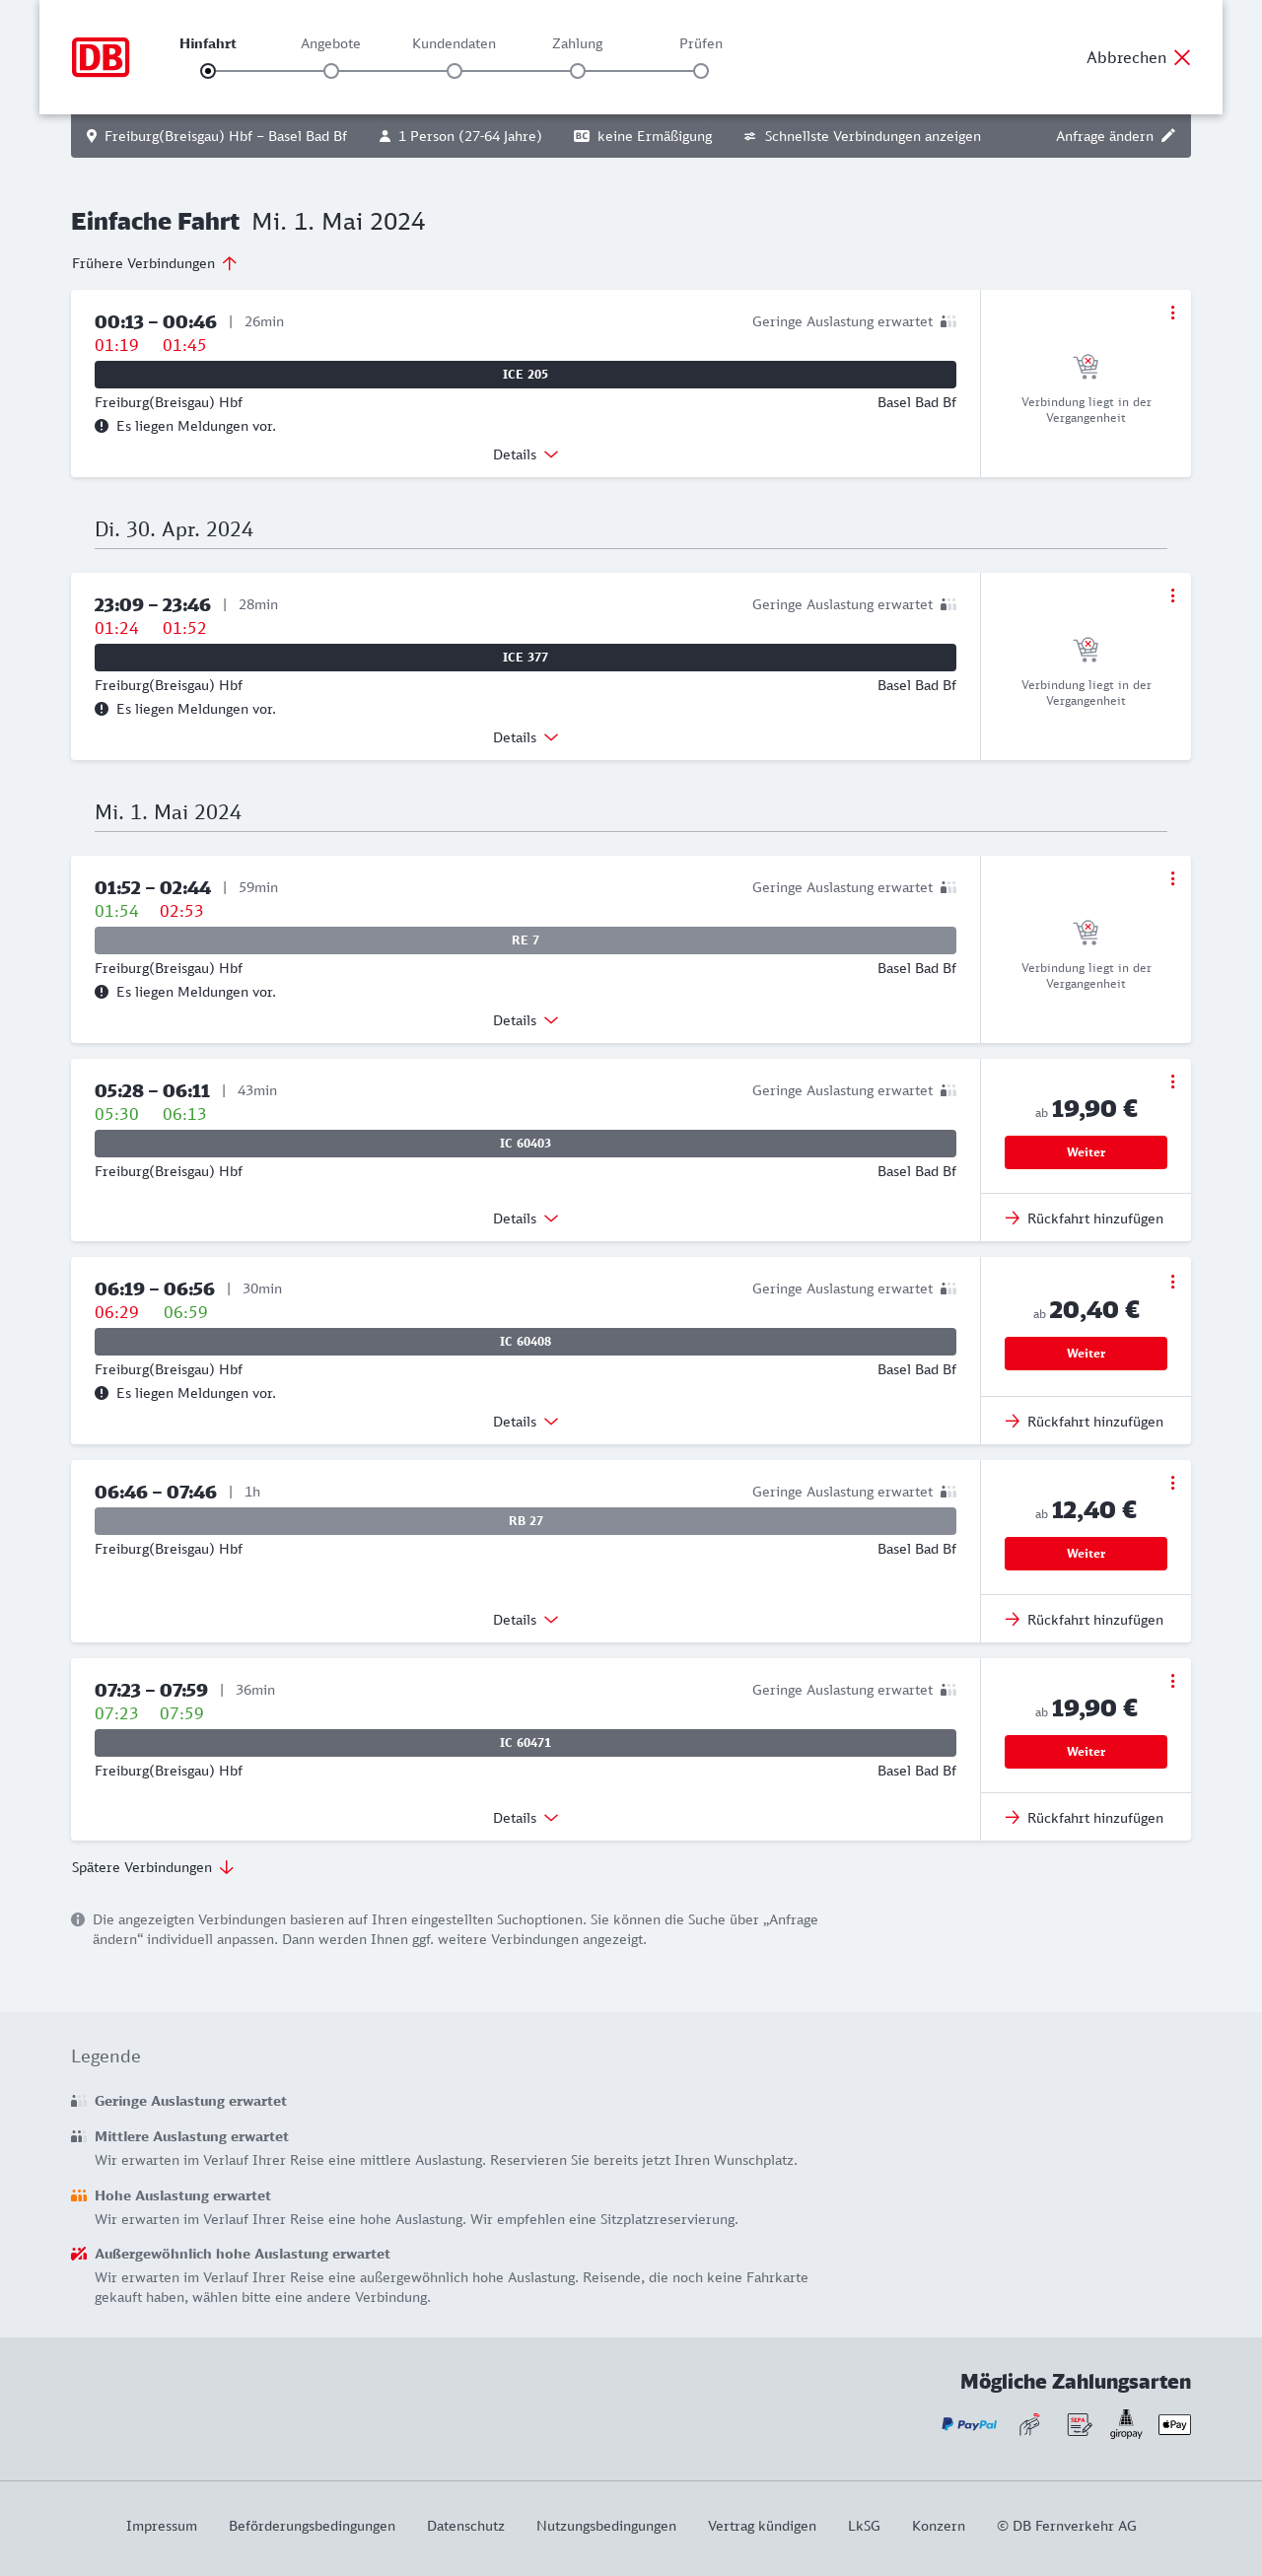Click the Apple Pay payment icon

tap(1174, 2424)
